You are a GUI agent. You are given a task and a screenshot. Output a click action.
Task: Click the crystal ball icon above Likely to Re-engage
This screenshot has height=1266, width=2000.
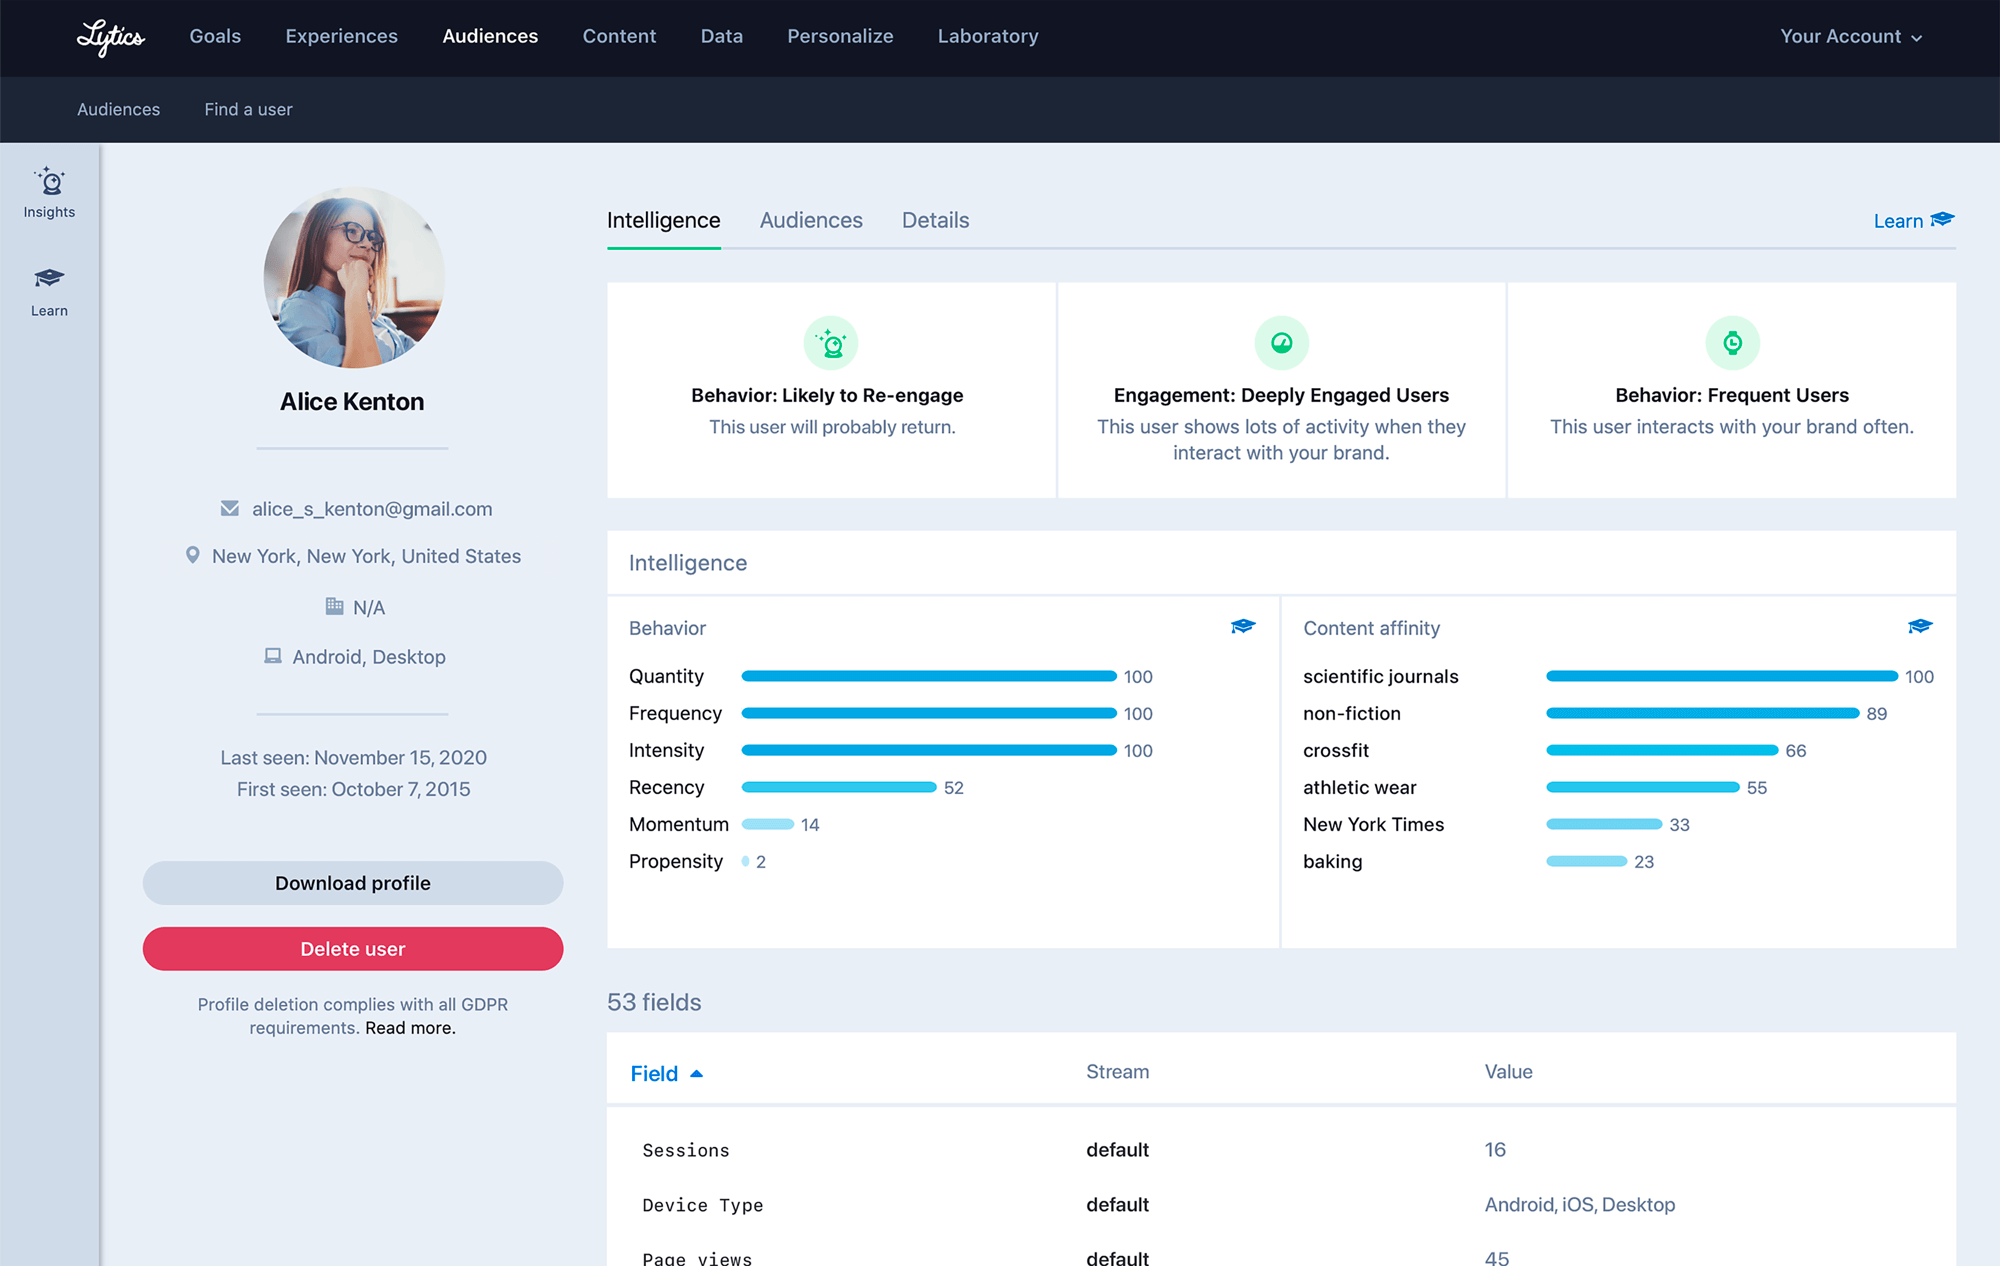click(830, 342)
